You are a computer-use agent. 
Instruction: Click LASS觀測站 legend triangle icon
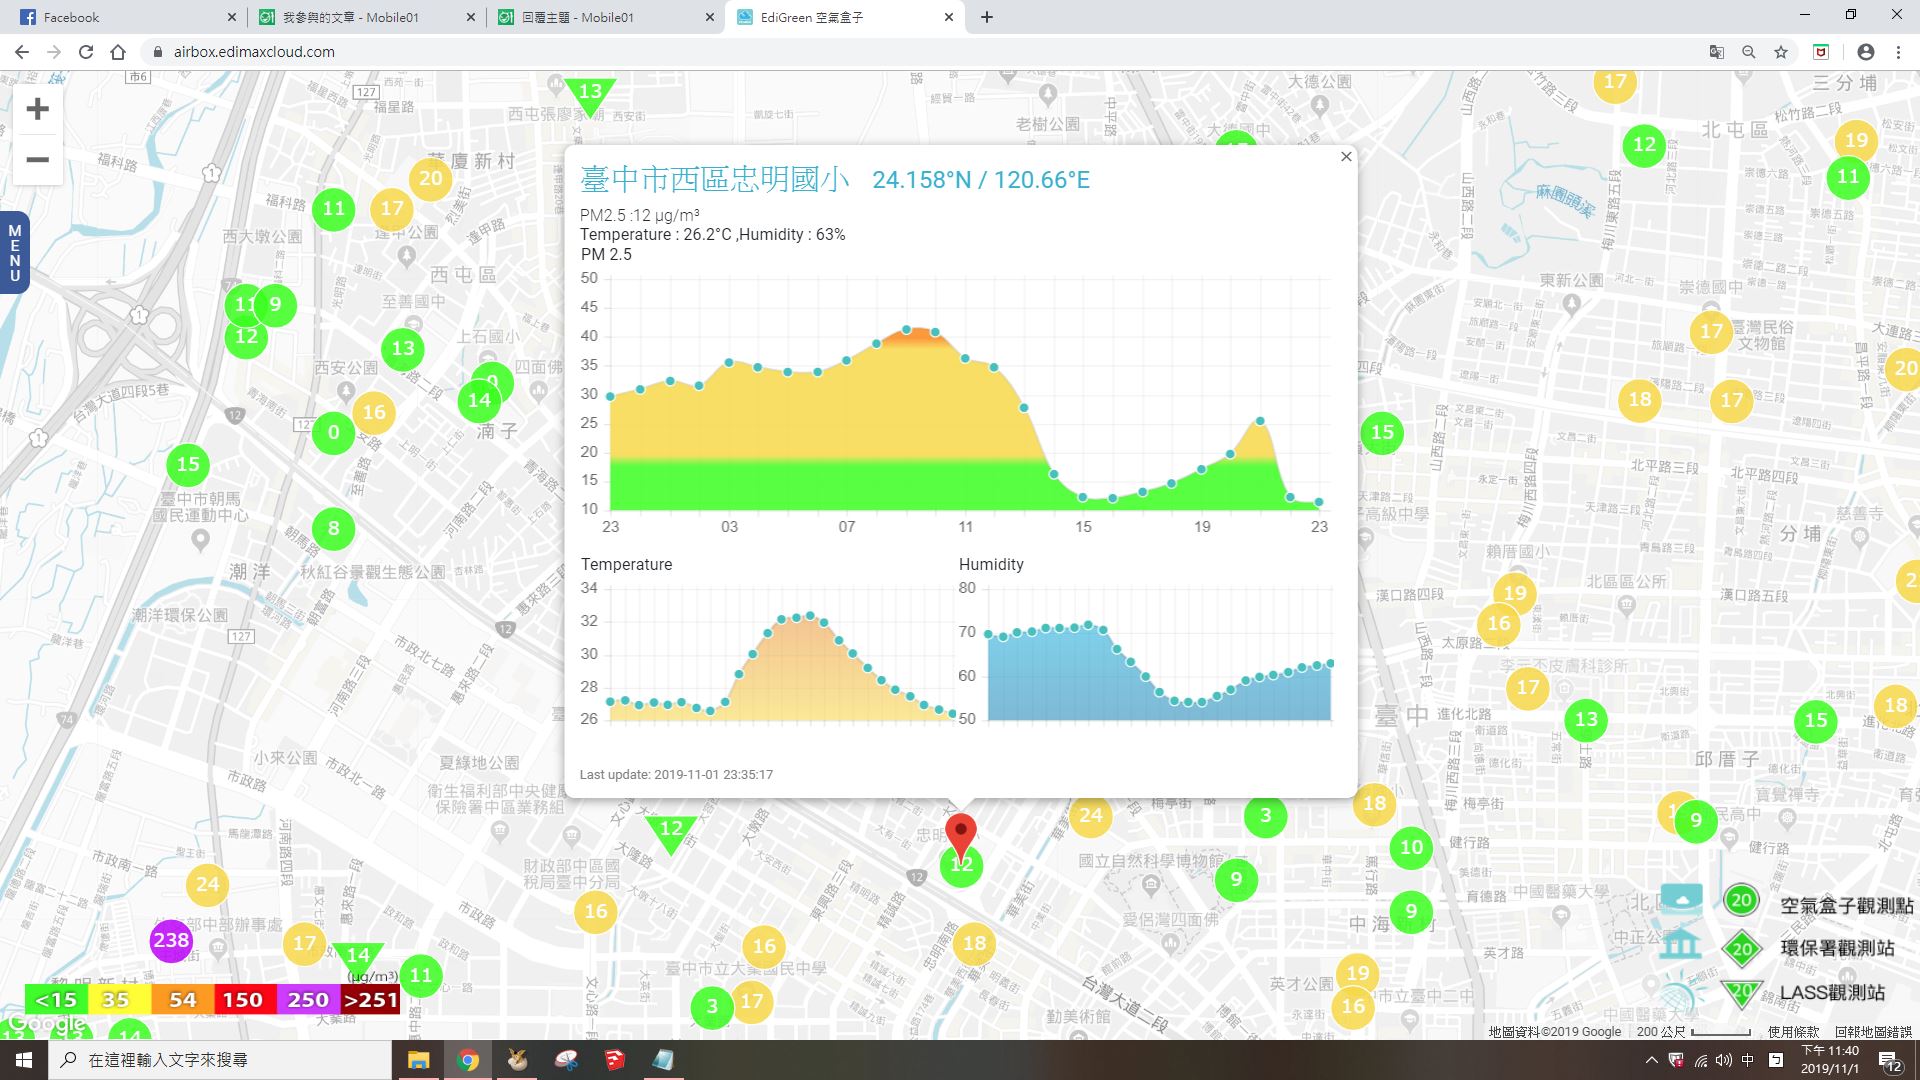[1742, 993]
